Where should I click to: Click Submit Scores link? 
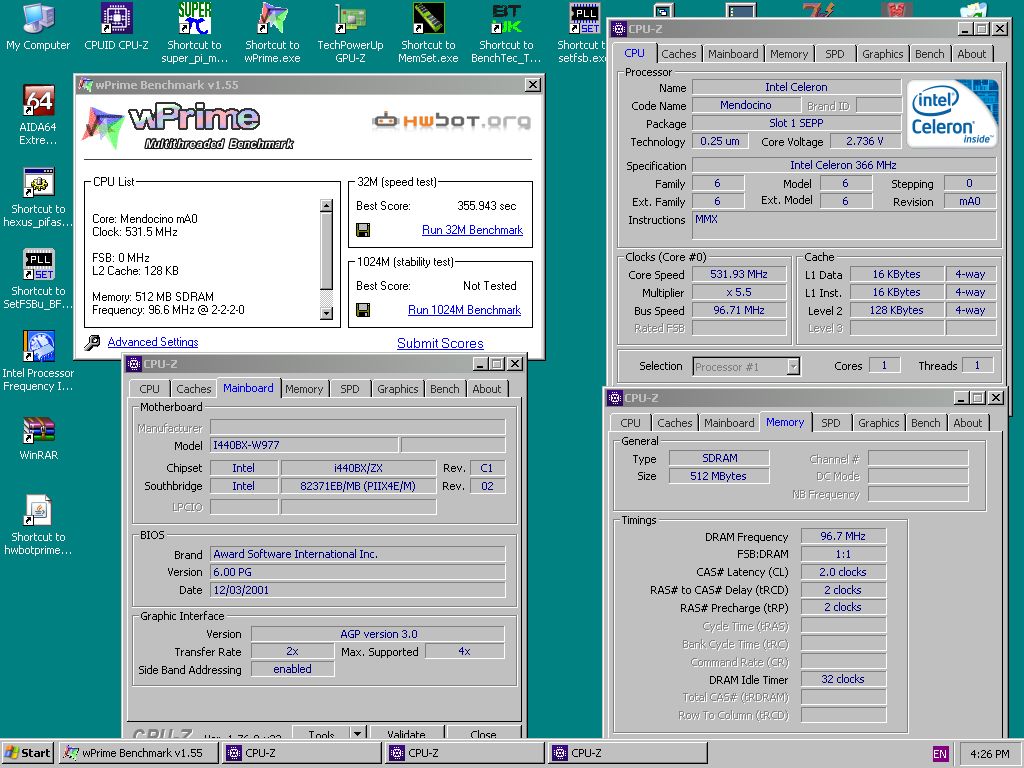tap(440, 344)
